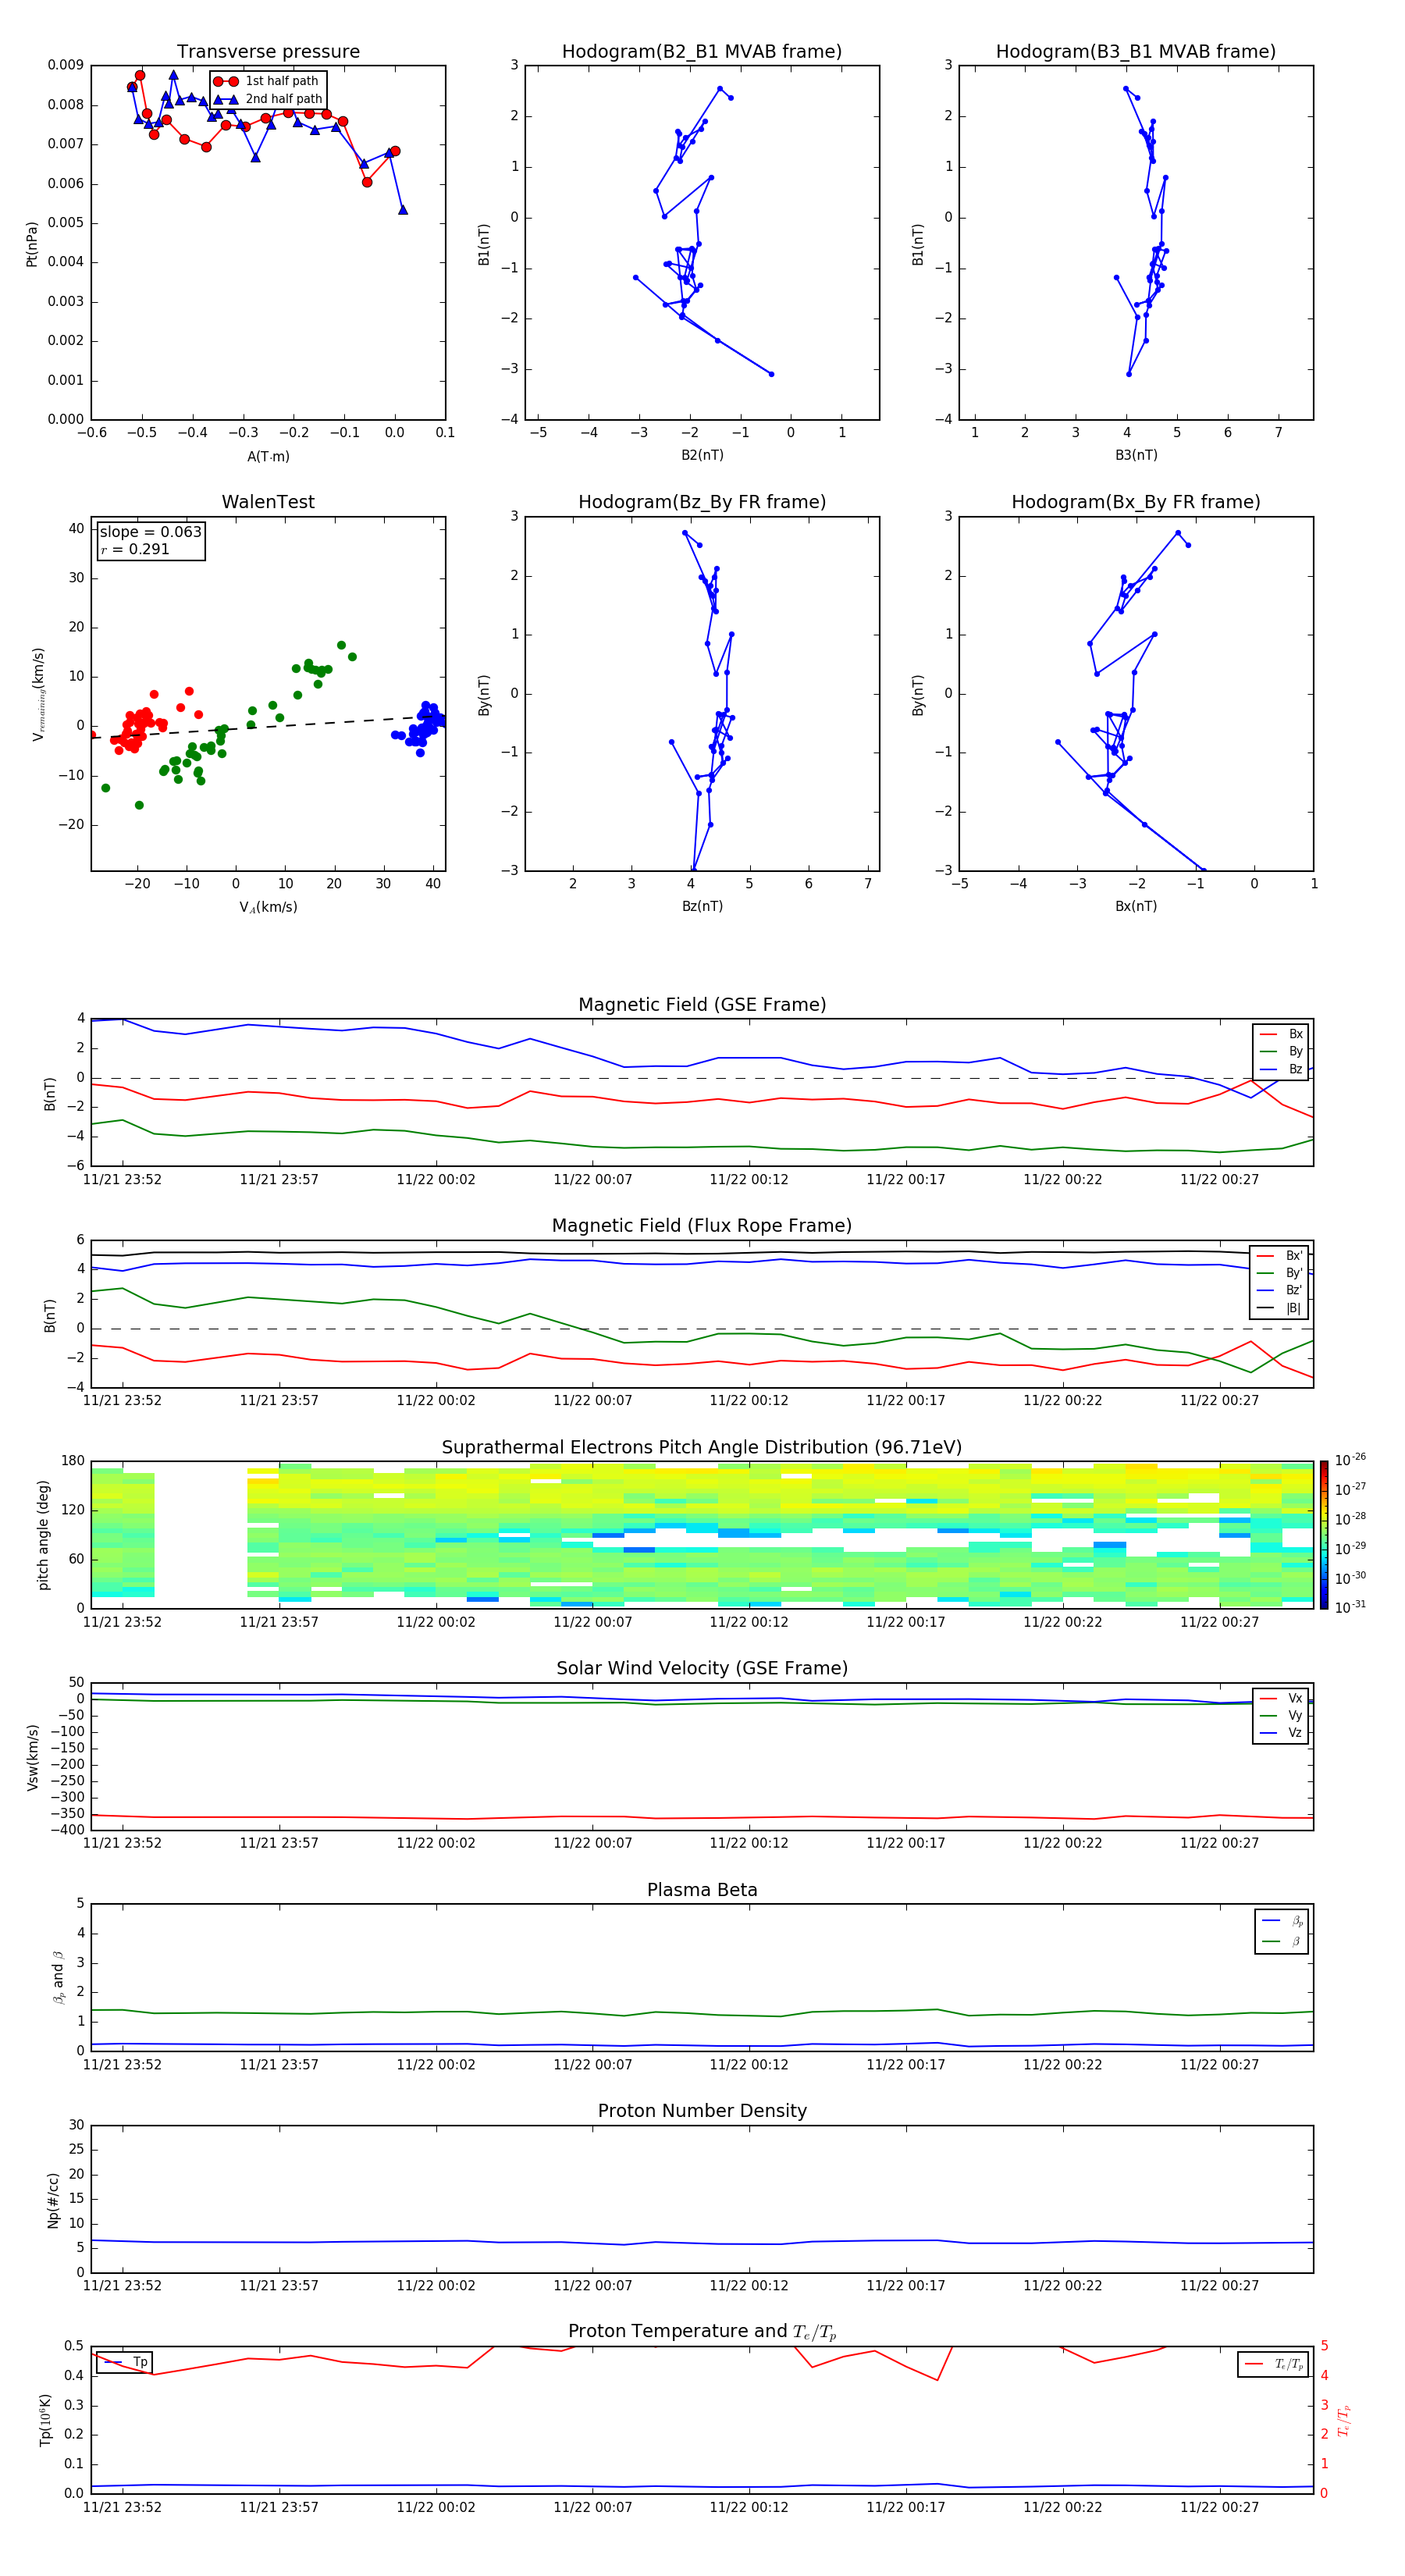
Task: Click the Np(#/cc) y-axis label
Action: (53, 2200)
